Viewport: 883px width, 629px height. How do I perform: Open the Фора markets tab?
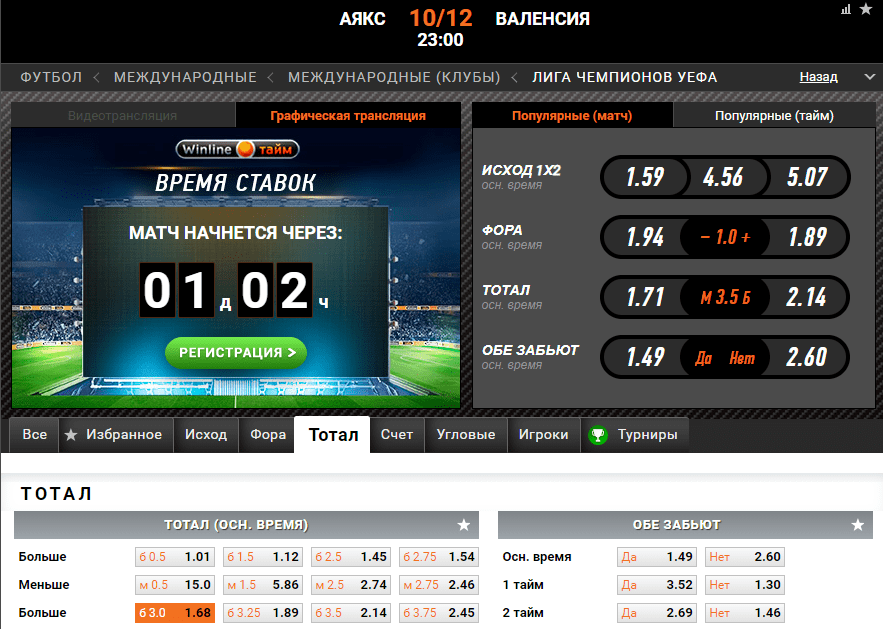[267, 435]
